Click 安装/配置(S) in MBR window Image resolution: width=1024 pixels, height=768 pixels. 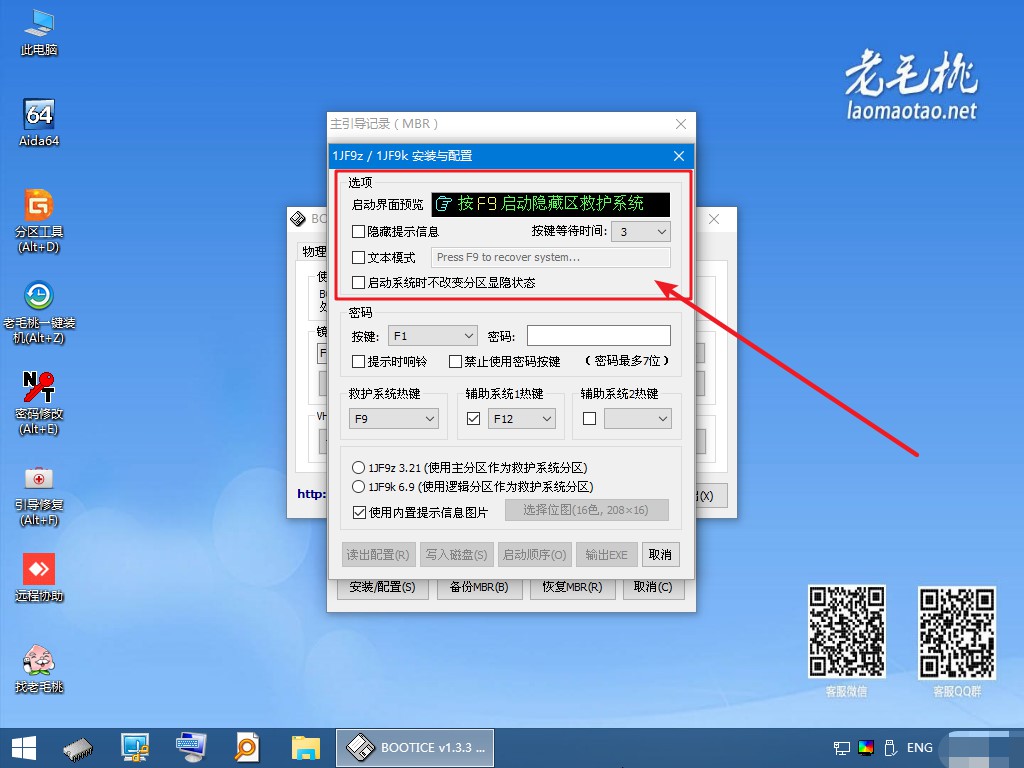(383, 587)
